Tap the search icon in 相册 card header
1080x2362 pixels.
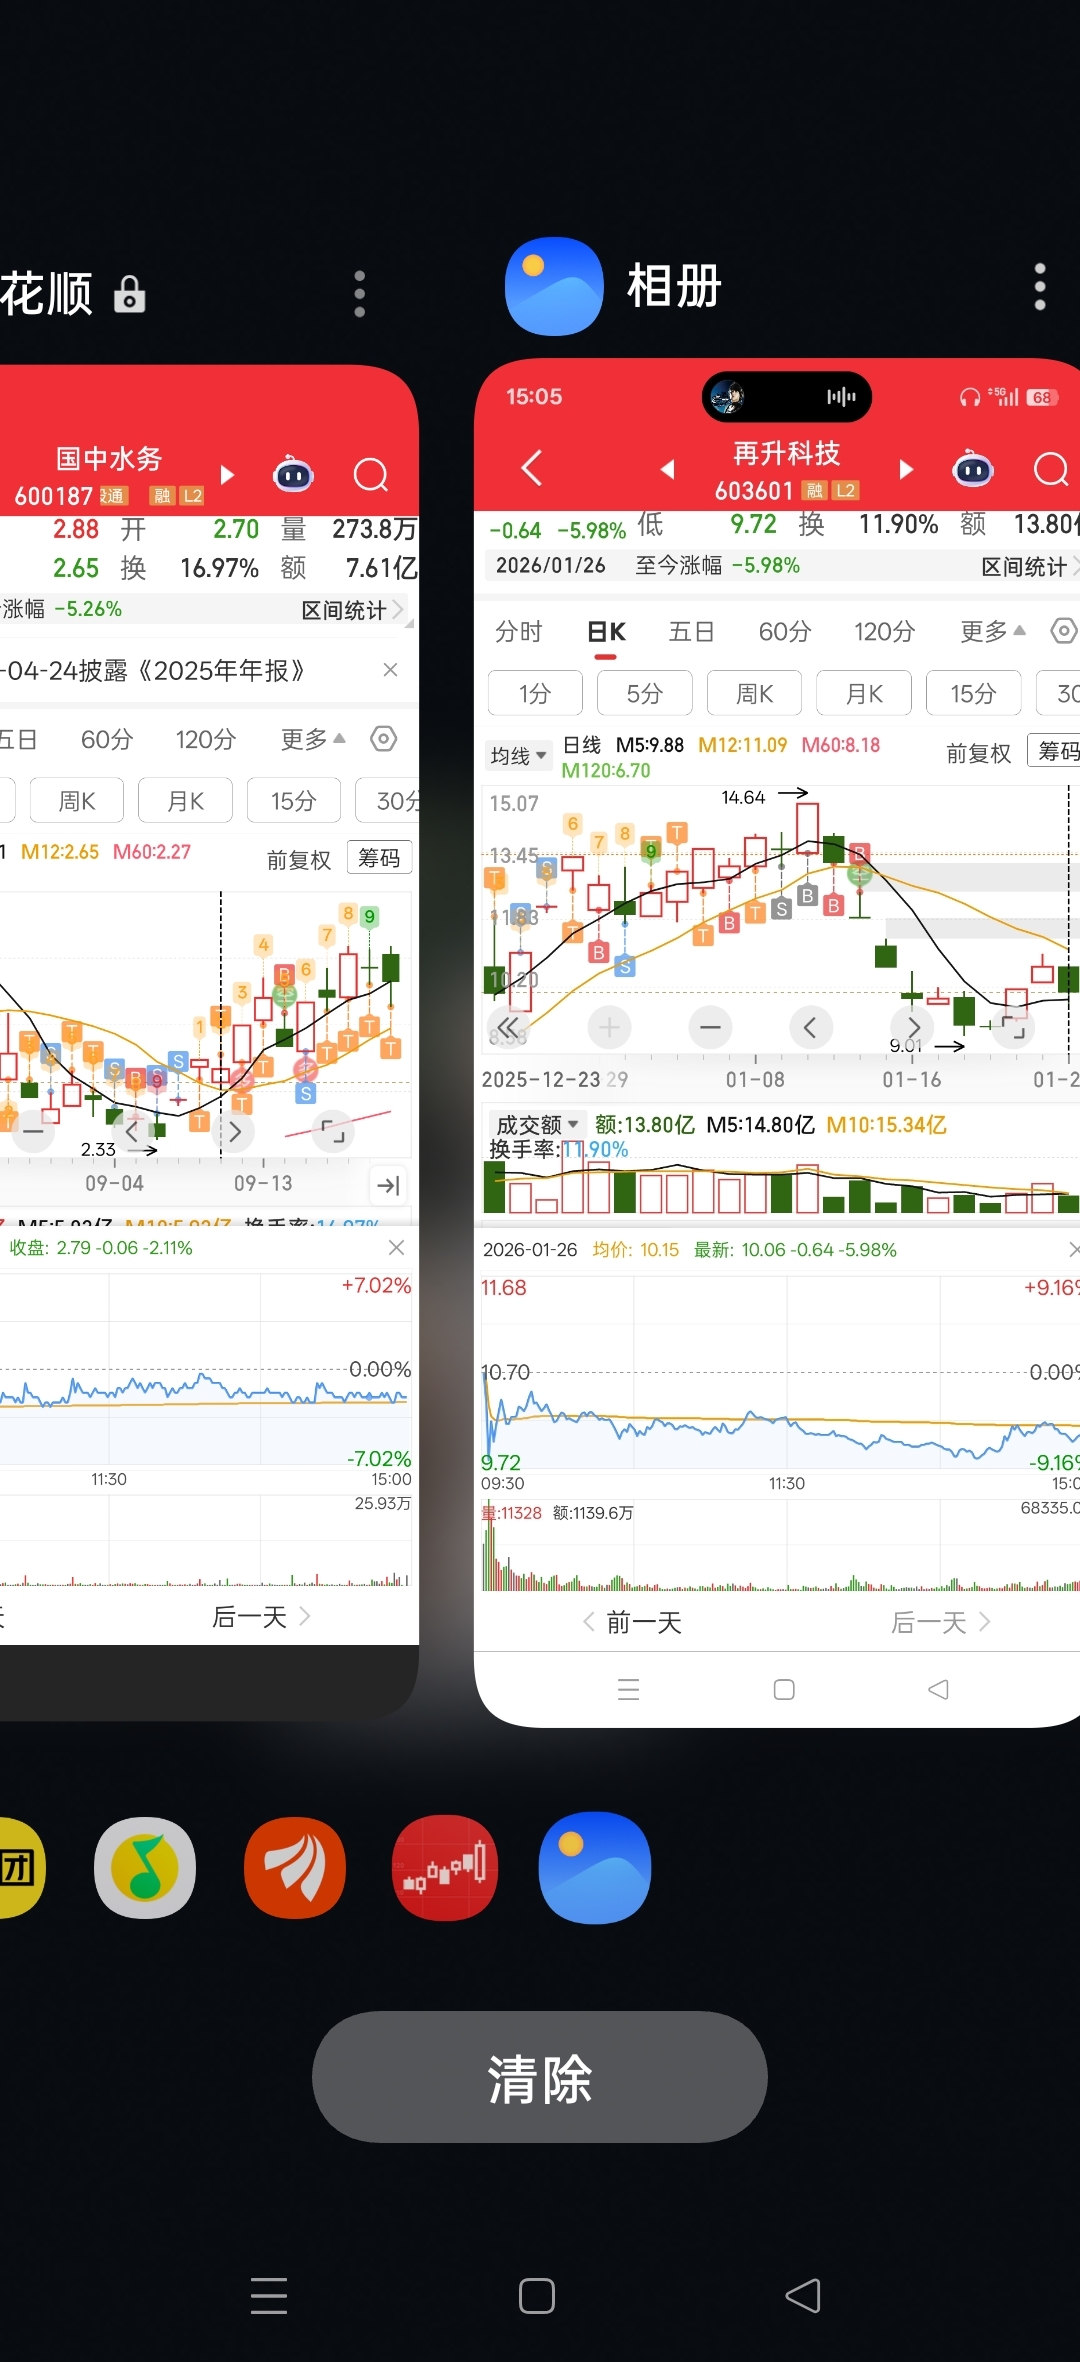1051,468
